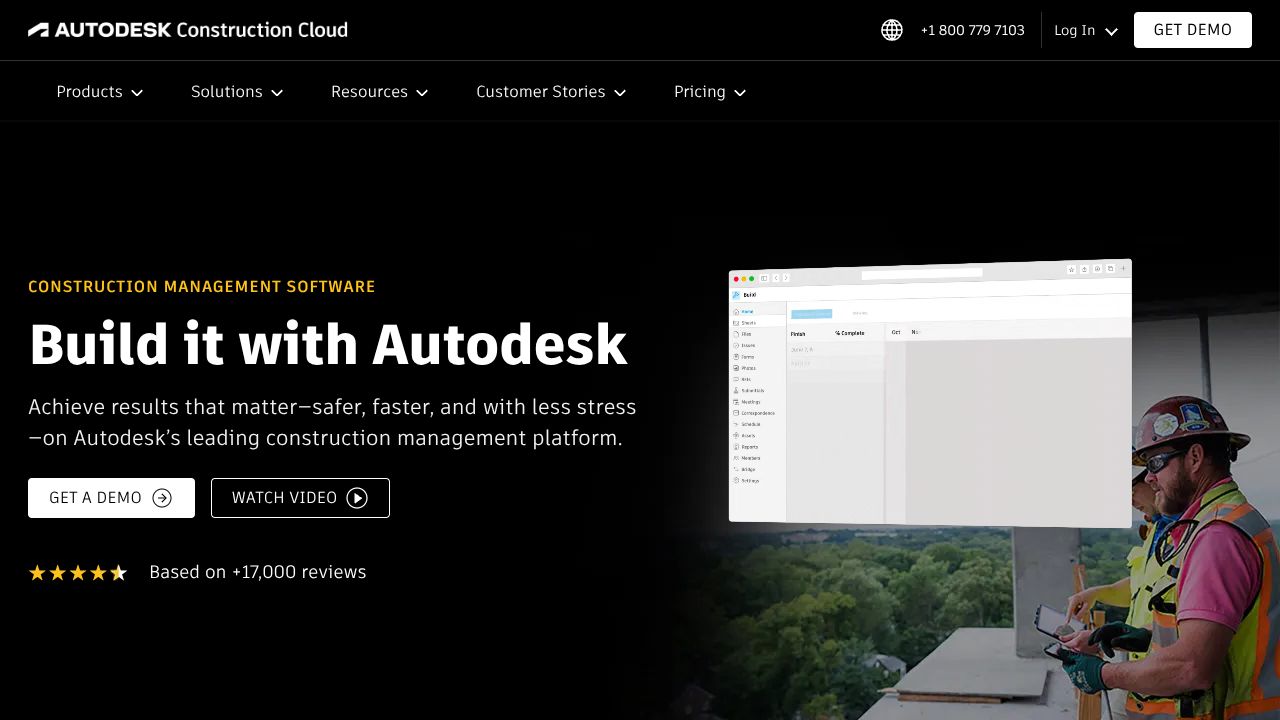Toggle the bookmark star in the browser preview
Screen dimensions: 1280x720
tap(1072, 269)
